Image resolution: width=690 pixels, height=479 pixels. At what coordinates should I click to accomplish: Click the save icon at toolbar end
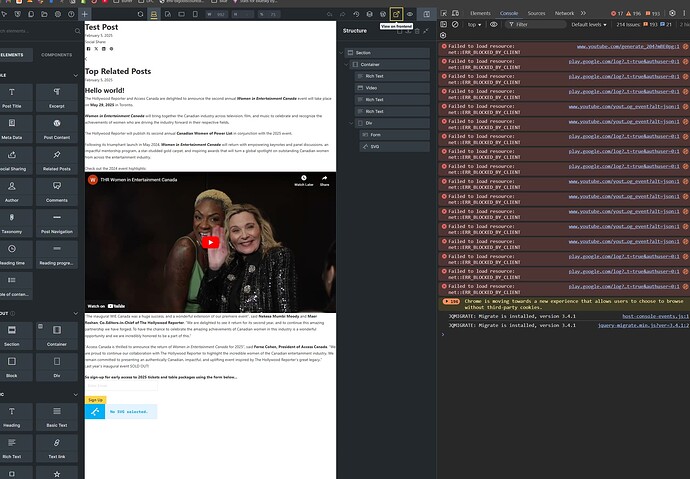tap(426, 14)
